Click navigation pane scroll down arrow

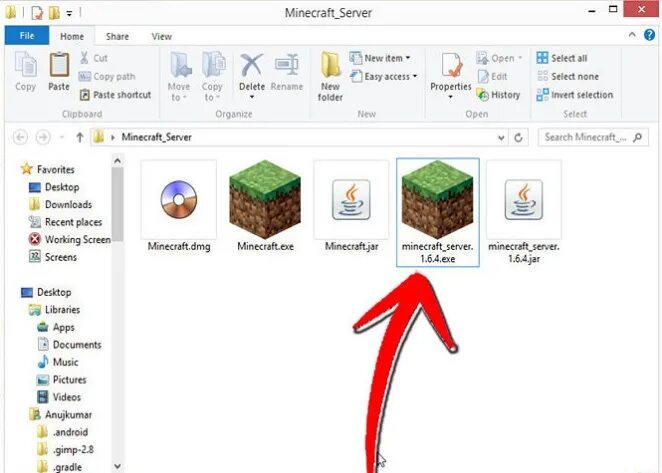[118, 466]
